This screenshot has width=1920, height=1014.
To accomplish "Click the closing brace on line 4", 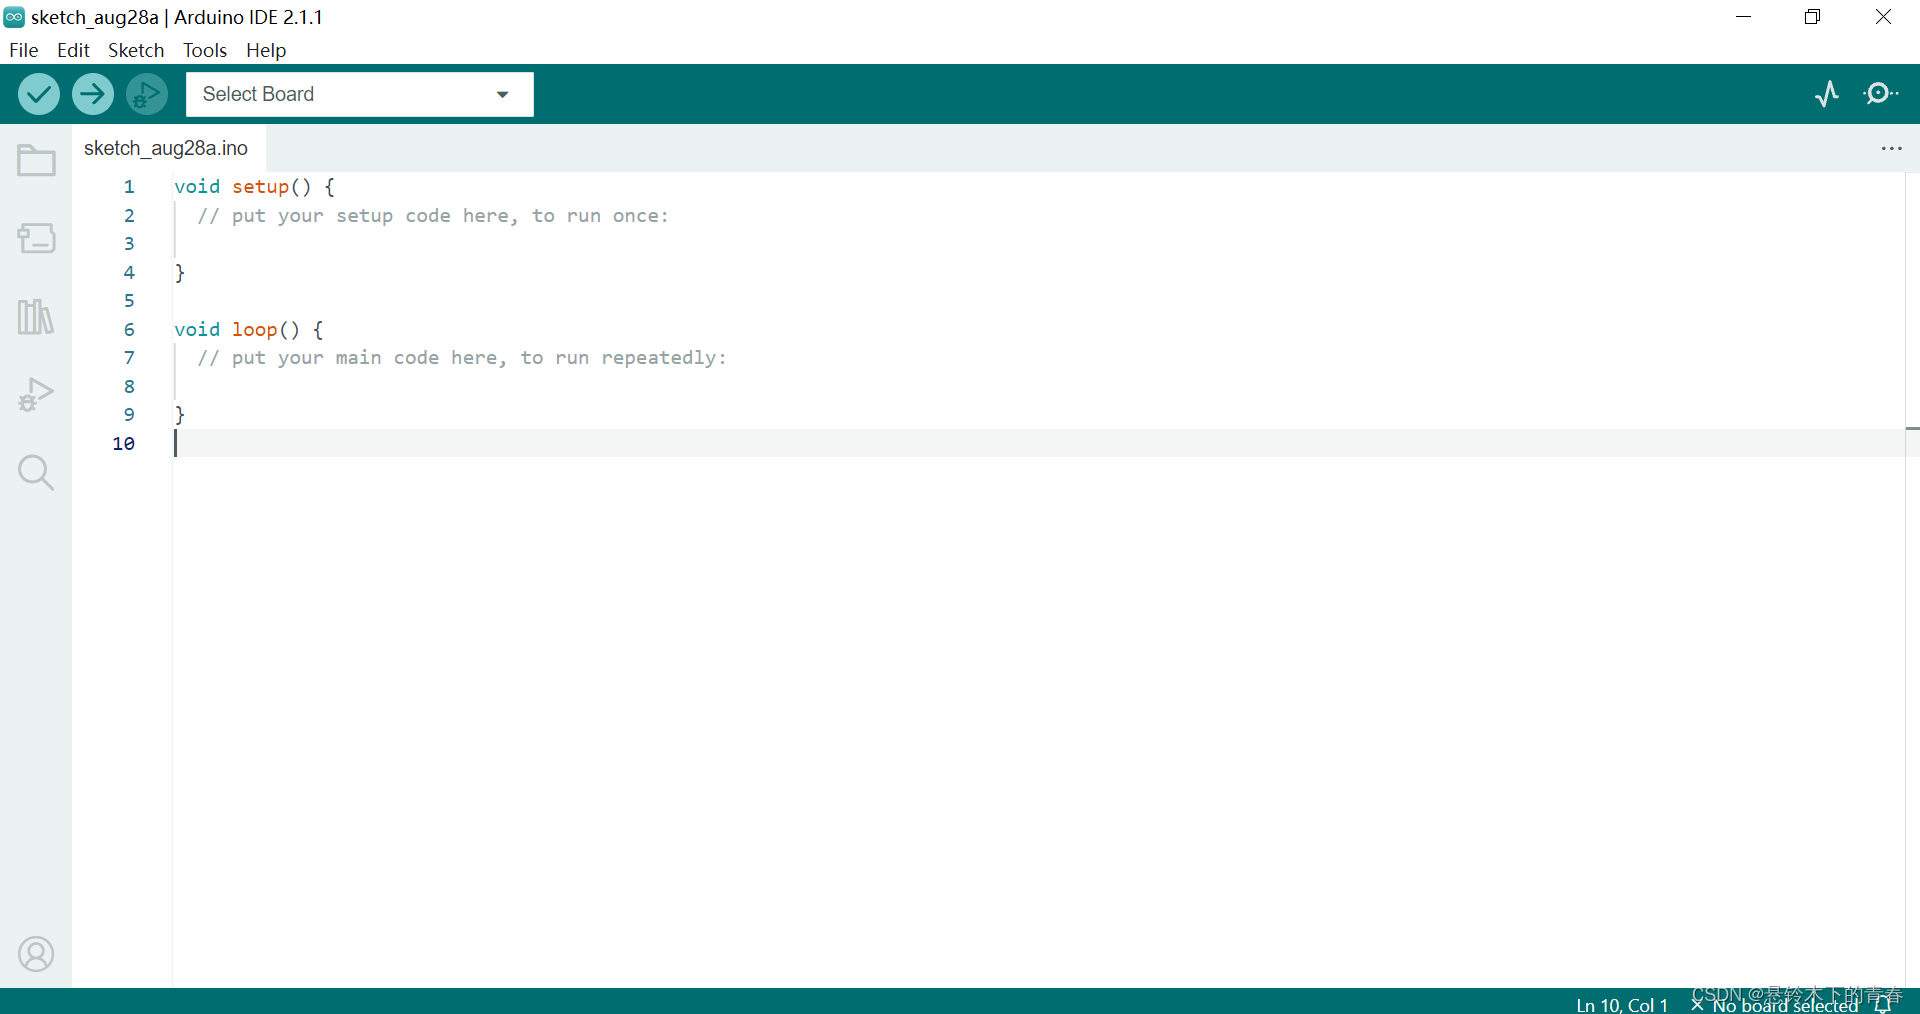I will [180, 272].
